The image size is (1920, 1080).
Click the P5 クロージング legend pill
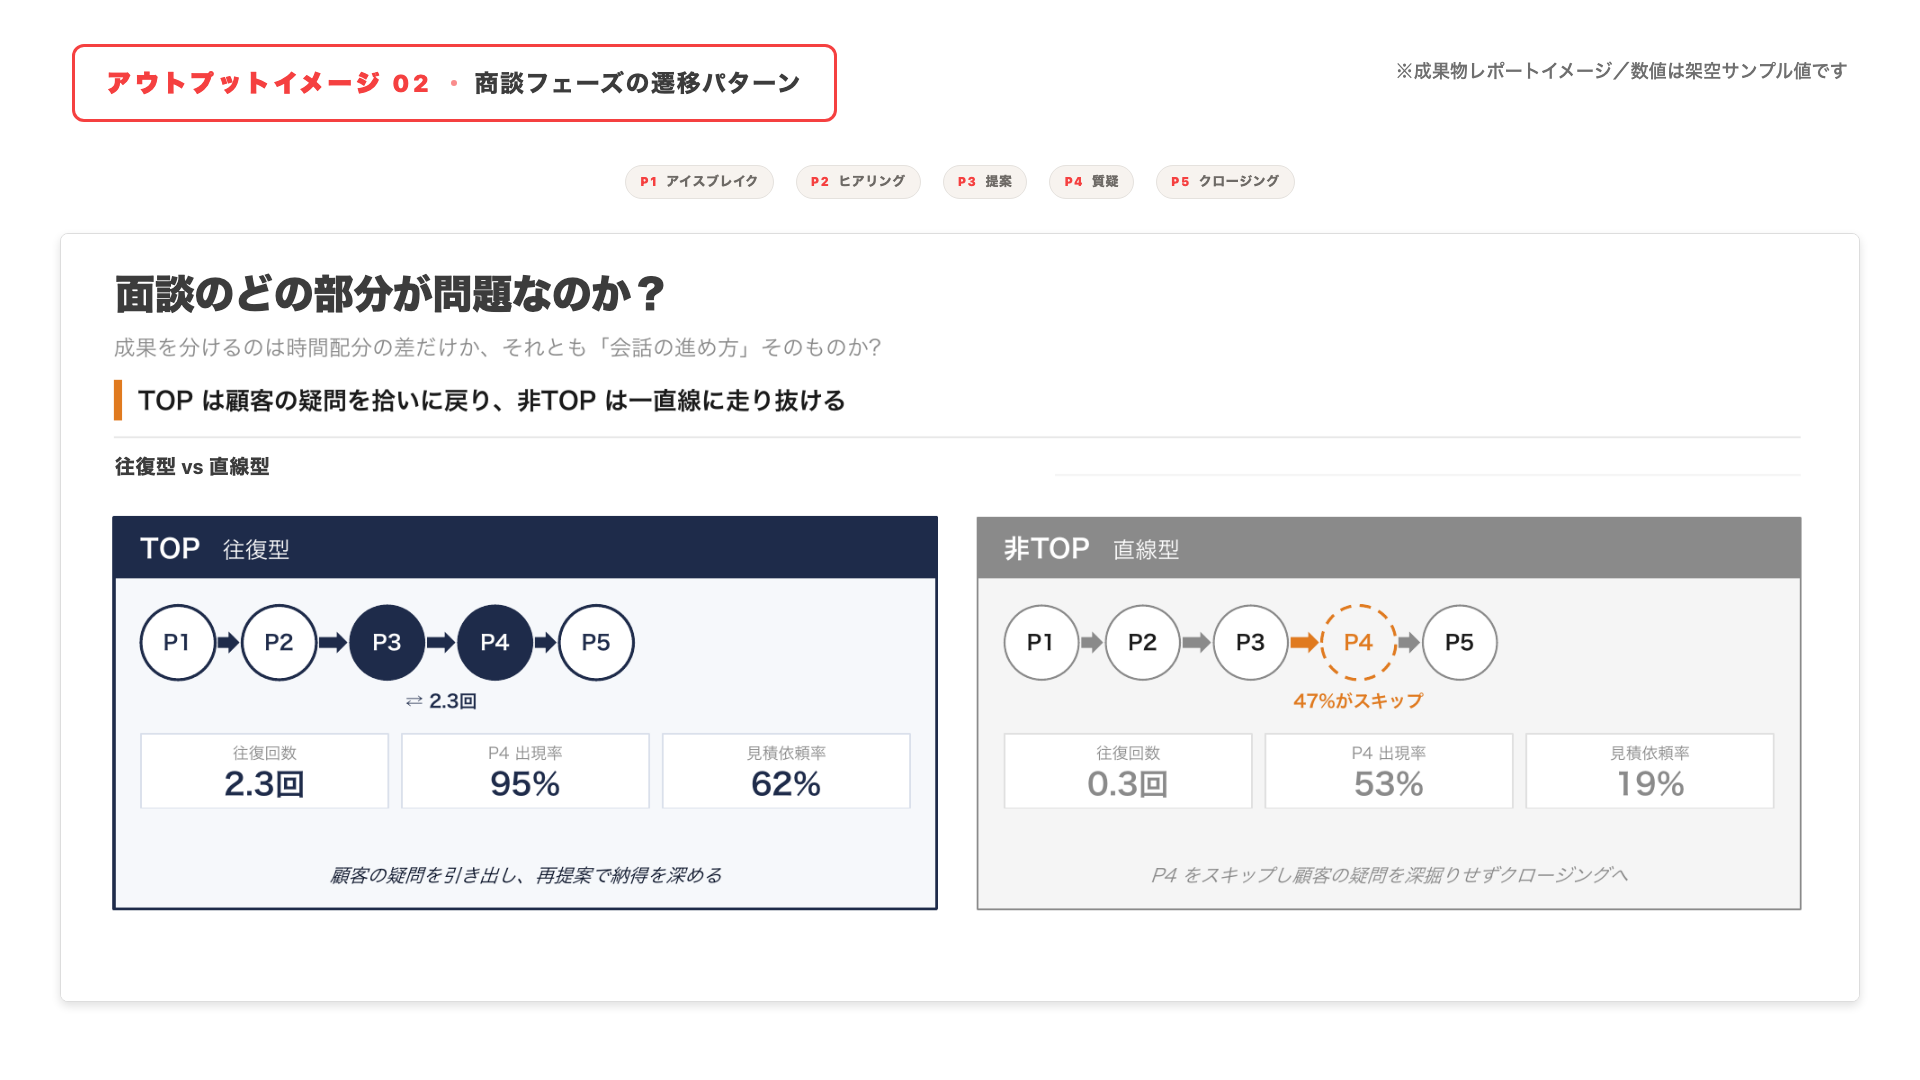[1224, 181]
